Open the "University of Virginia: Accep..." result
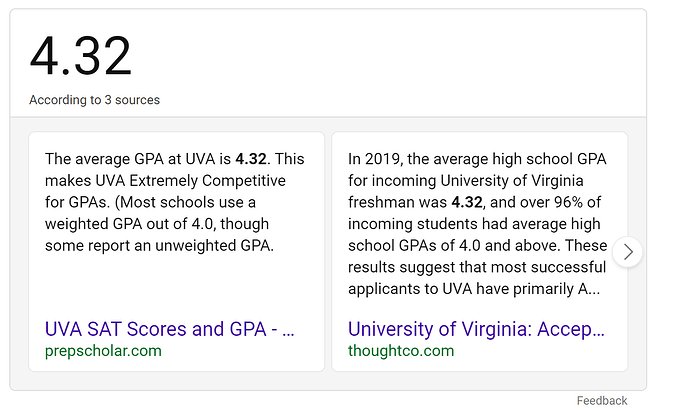The height and width of the screenshot is (415, 690). coord(477,329)
